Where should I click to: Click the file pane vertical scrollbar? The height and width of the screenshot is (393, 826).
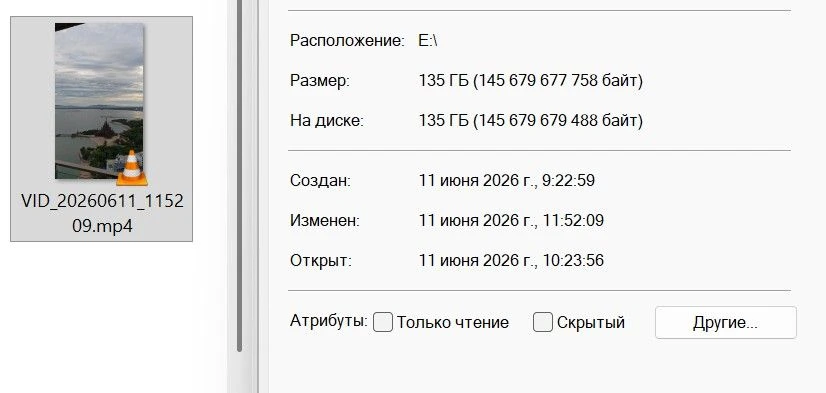[240, 176]
